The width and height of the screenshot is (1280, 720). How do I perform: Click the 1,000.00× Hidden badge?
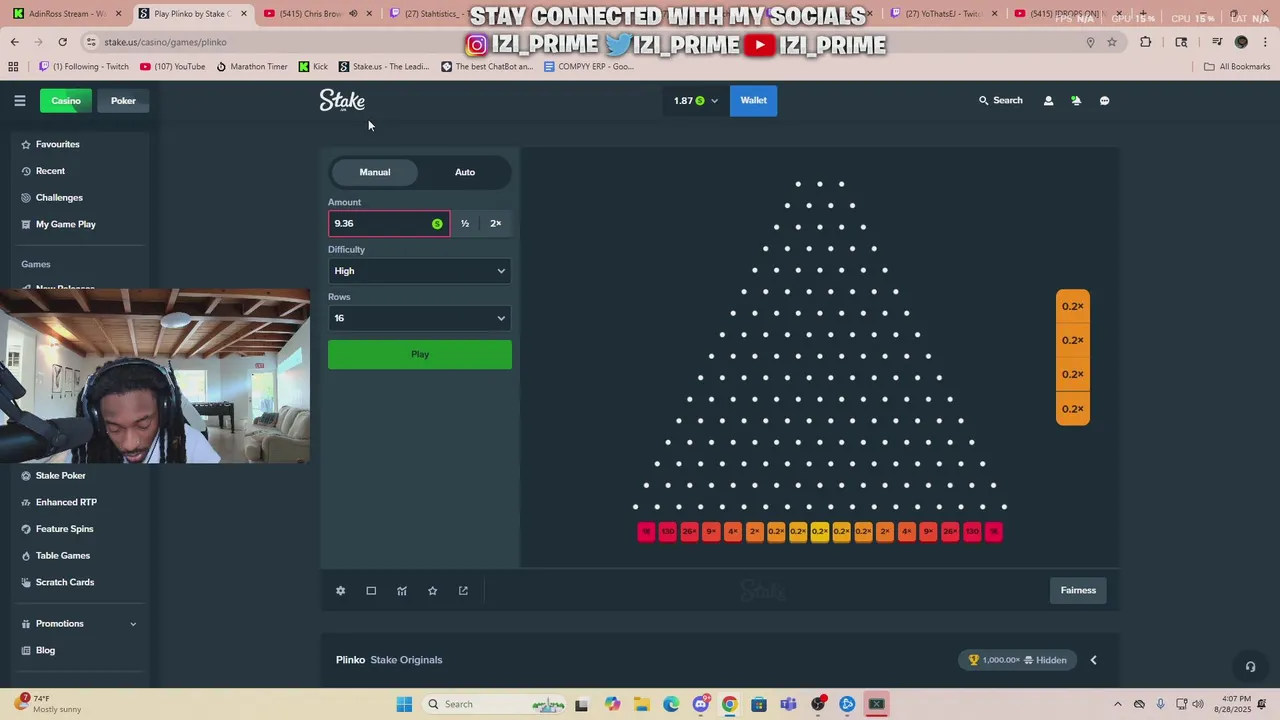coord(1018,660)
